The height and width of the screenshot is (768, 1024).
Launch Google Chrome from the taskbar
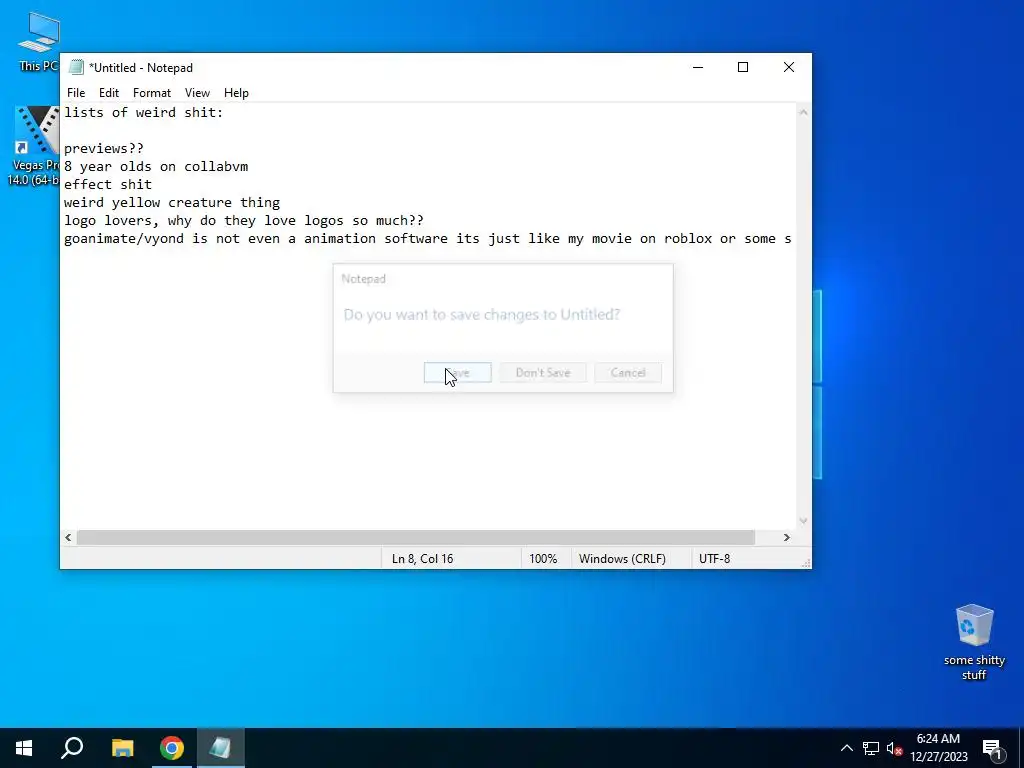click(172, 748)
